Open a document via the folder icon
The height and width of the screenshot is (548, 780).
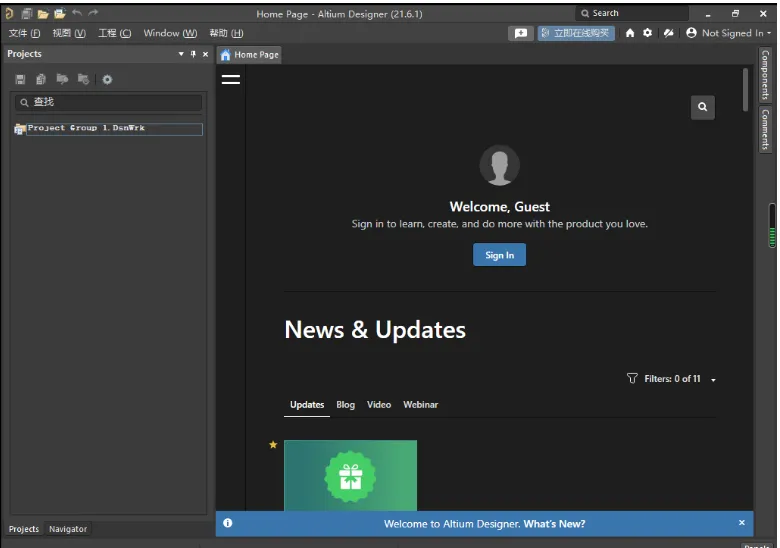click(x=43, y=13)
